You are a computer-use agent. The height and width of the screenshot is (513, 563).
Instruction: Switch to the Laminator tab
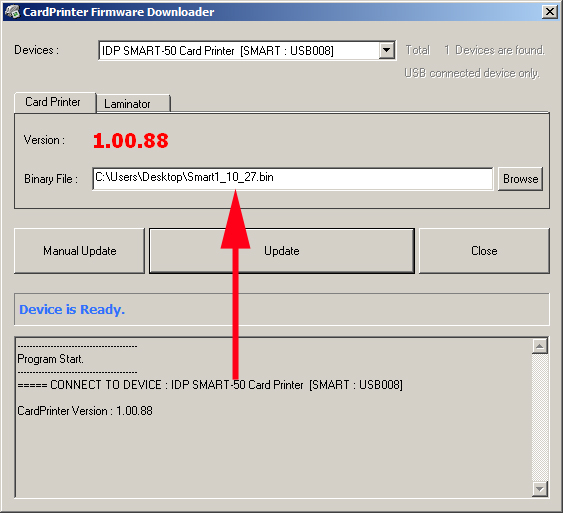133,104
